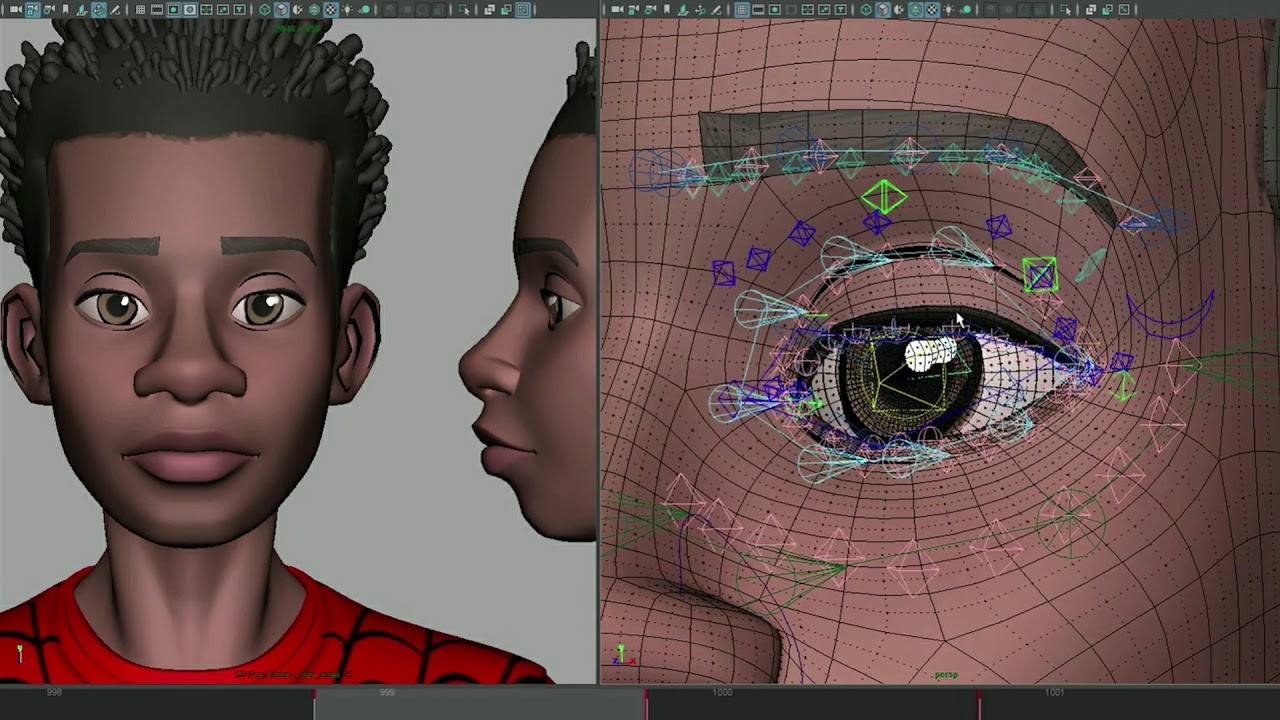Click Bookmarks icon in left viewport toolbar
1280x720 pixels.
pyautogui.click(x=66, y=10)
